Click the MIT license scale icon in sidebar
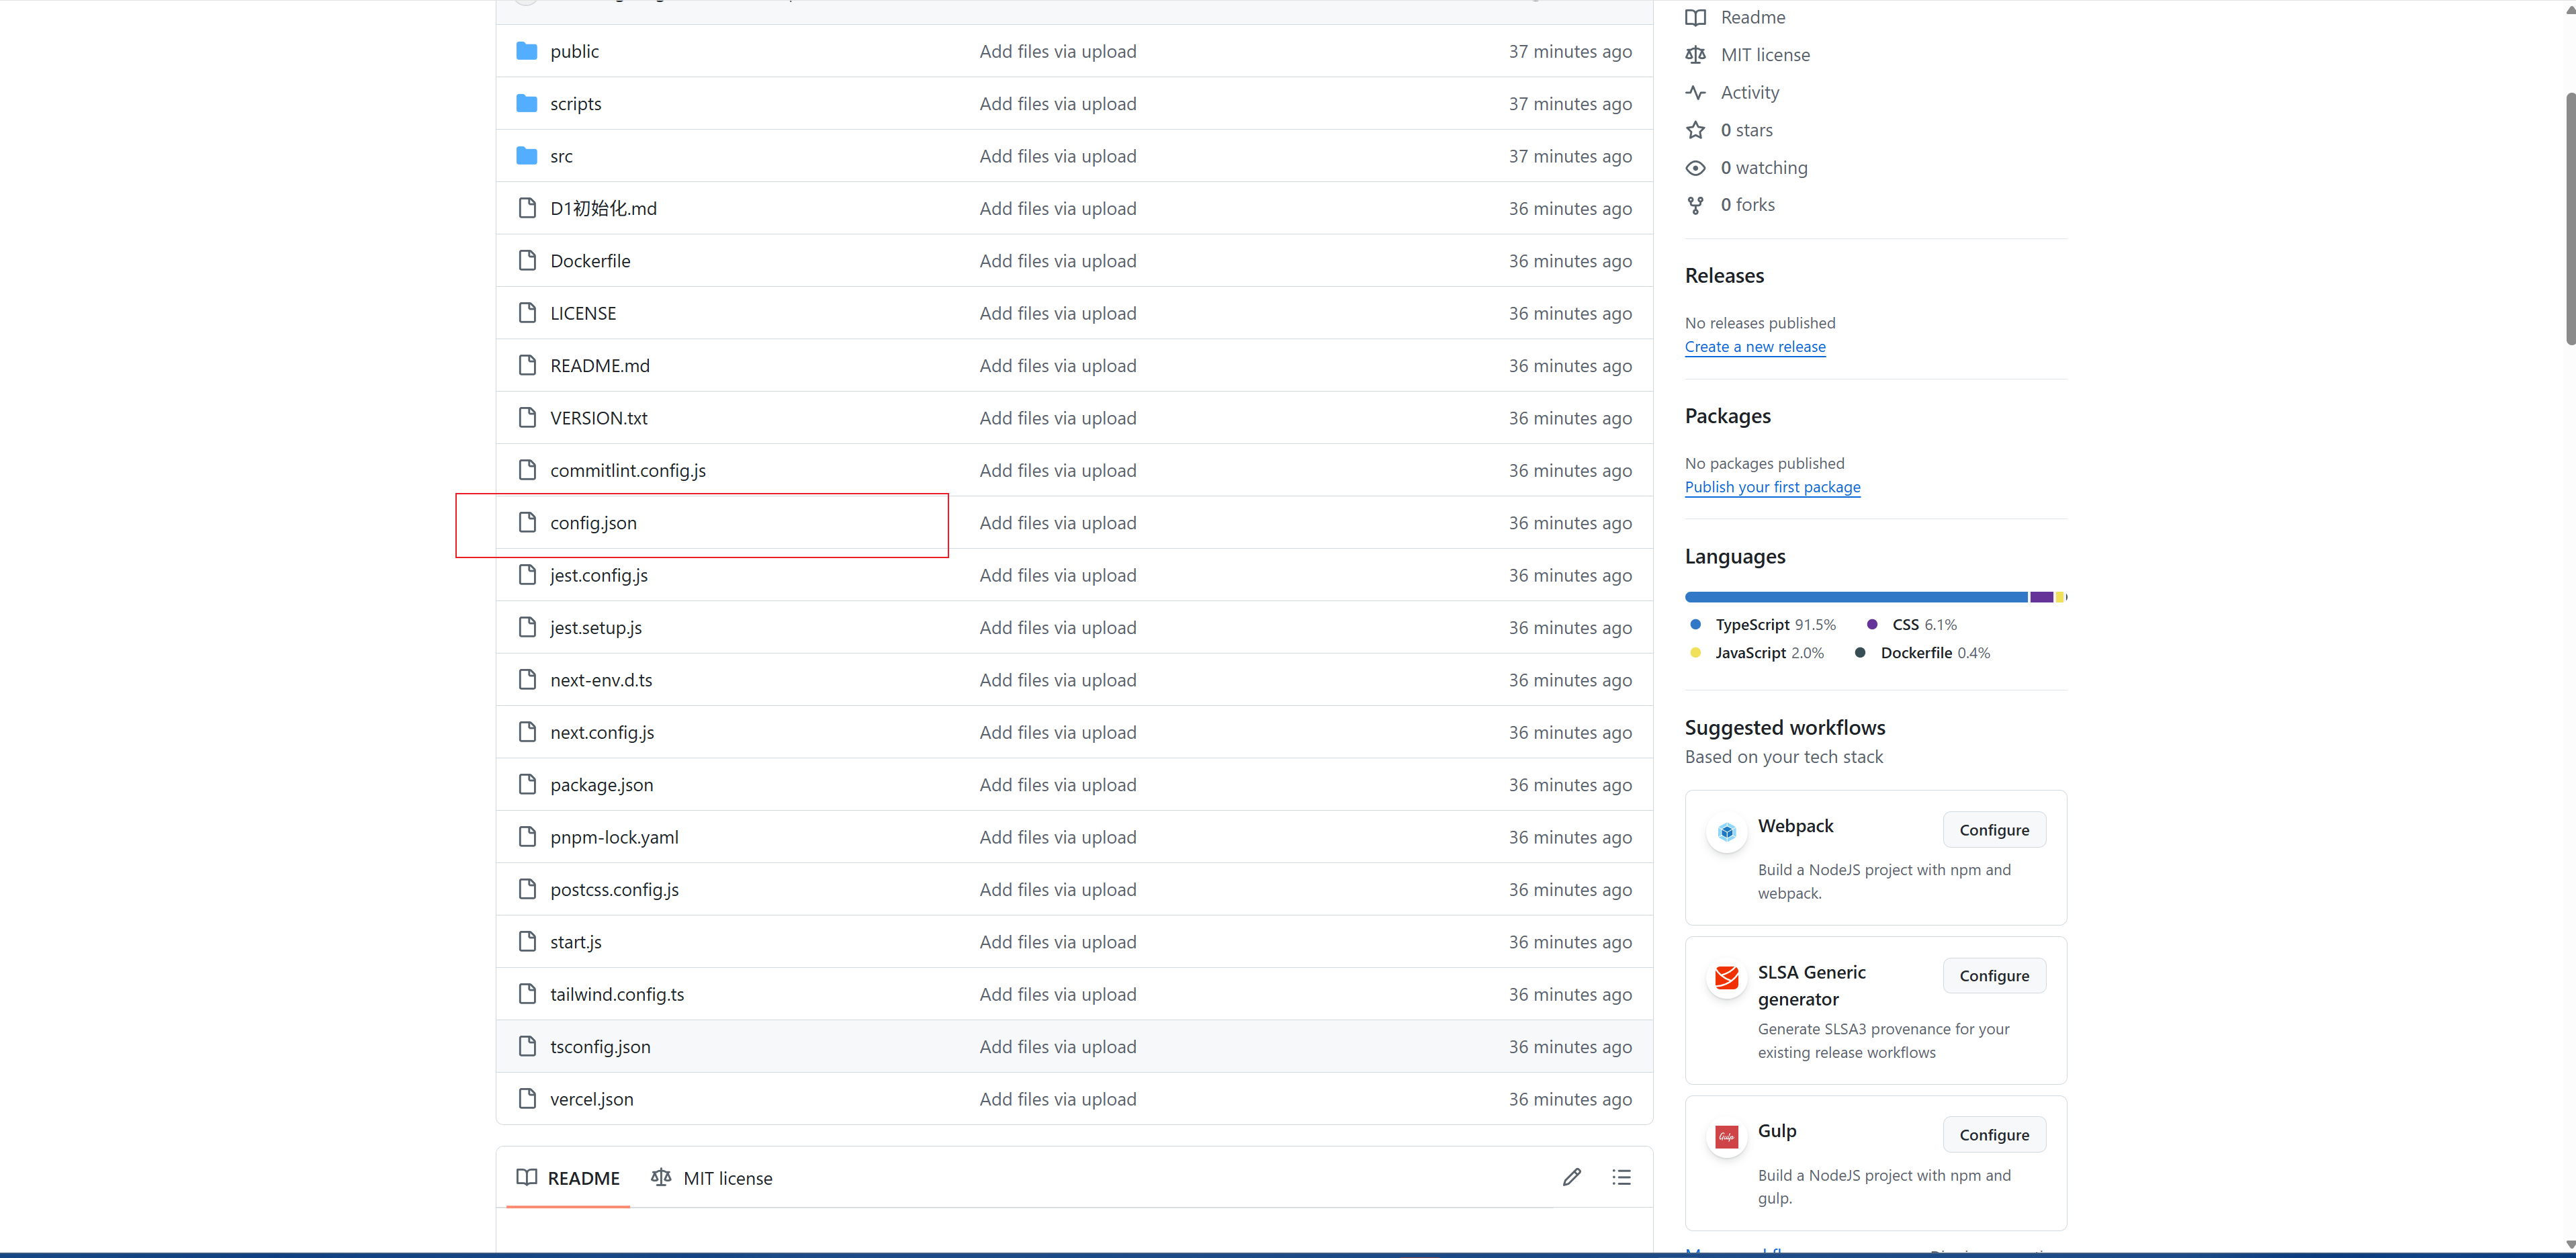Image resolution: width=2576 pixels, height=1258 pixels. pyautogui.click(x=1695, y=55)
